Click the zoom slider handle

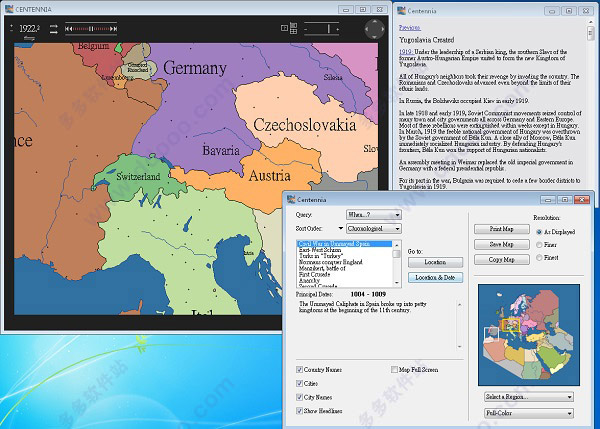[328, 29]
